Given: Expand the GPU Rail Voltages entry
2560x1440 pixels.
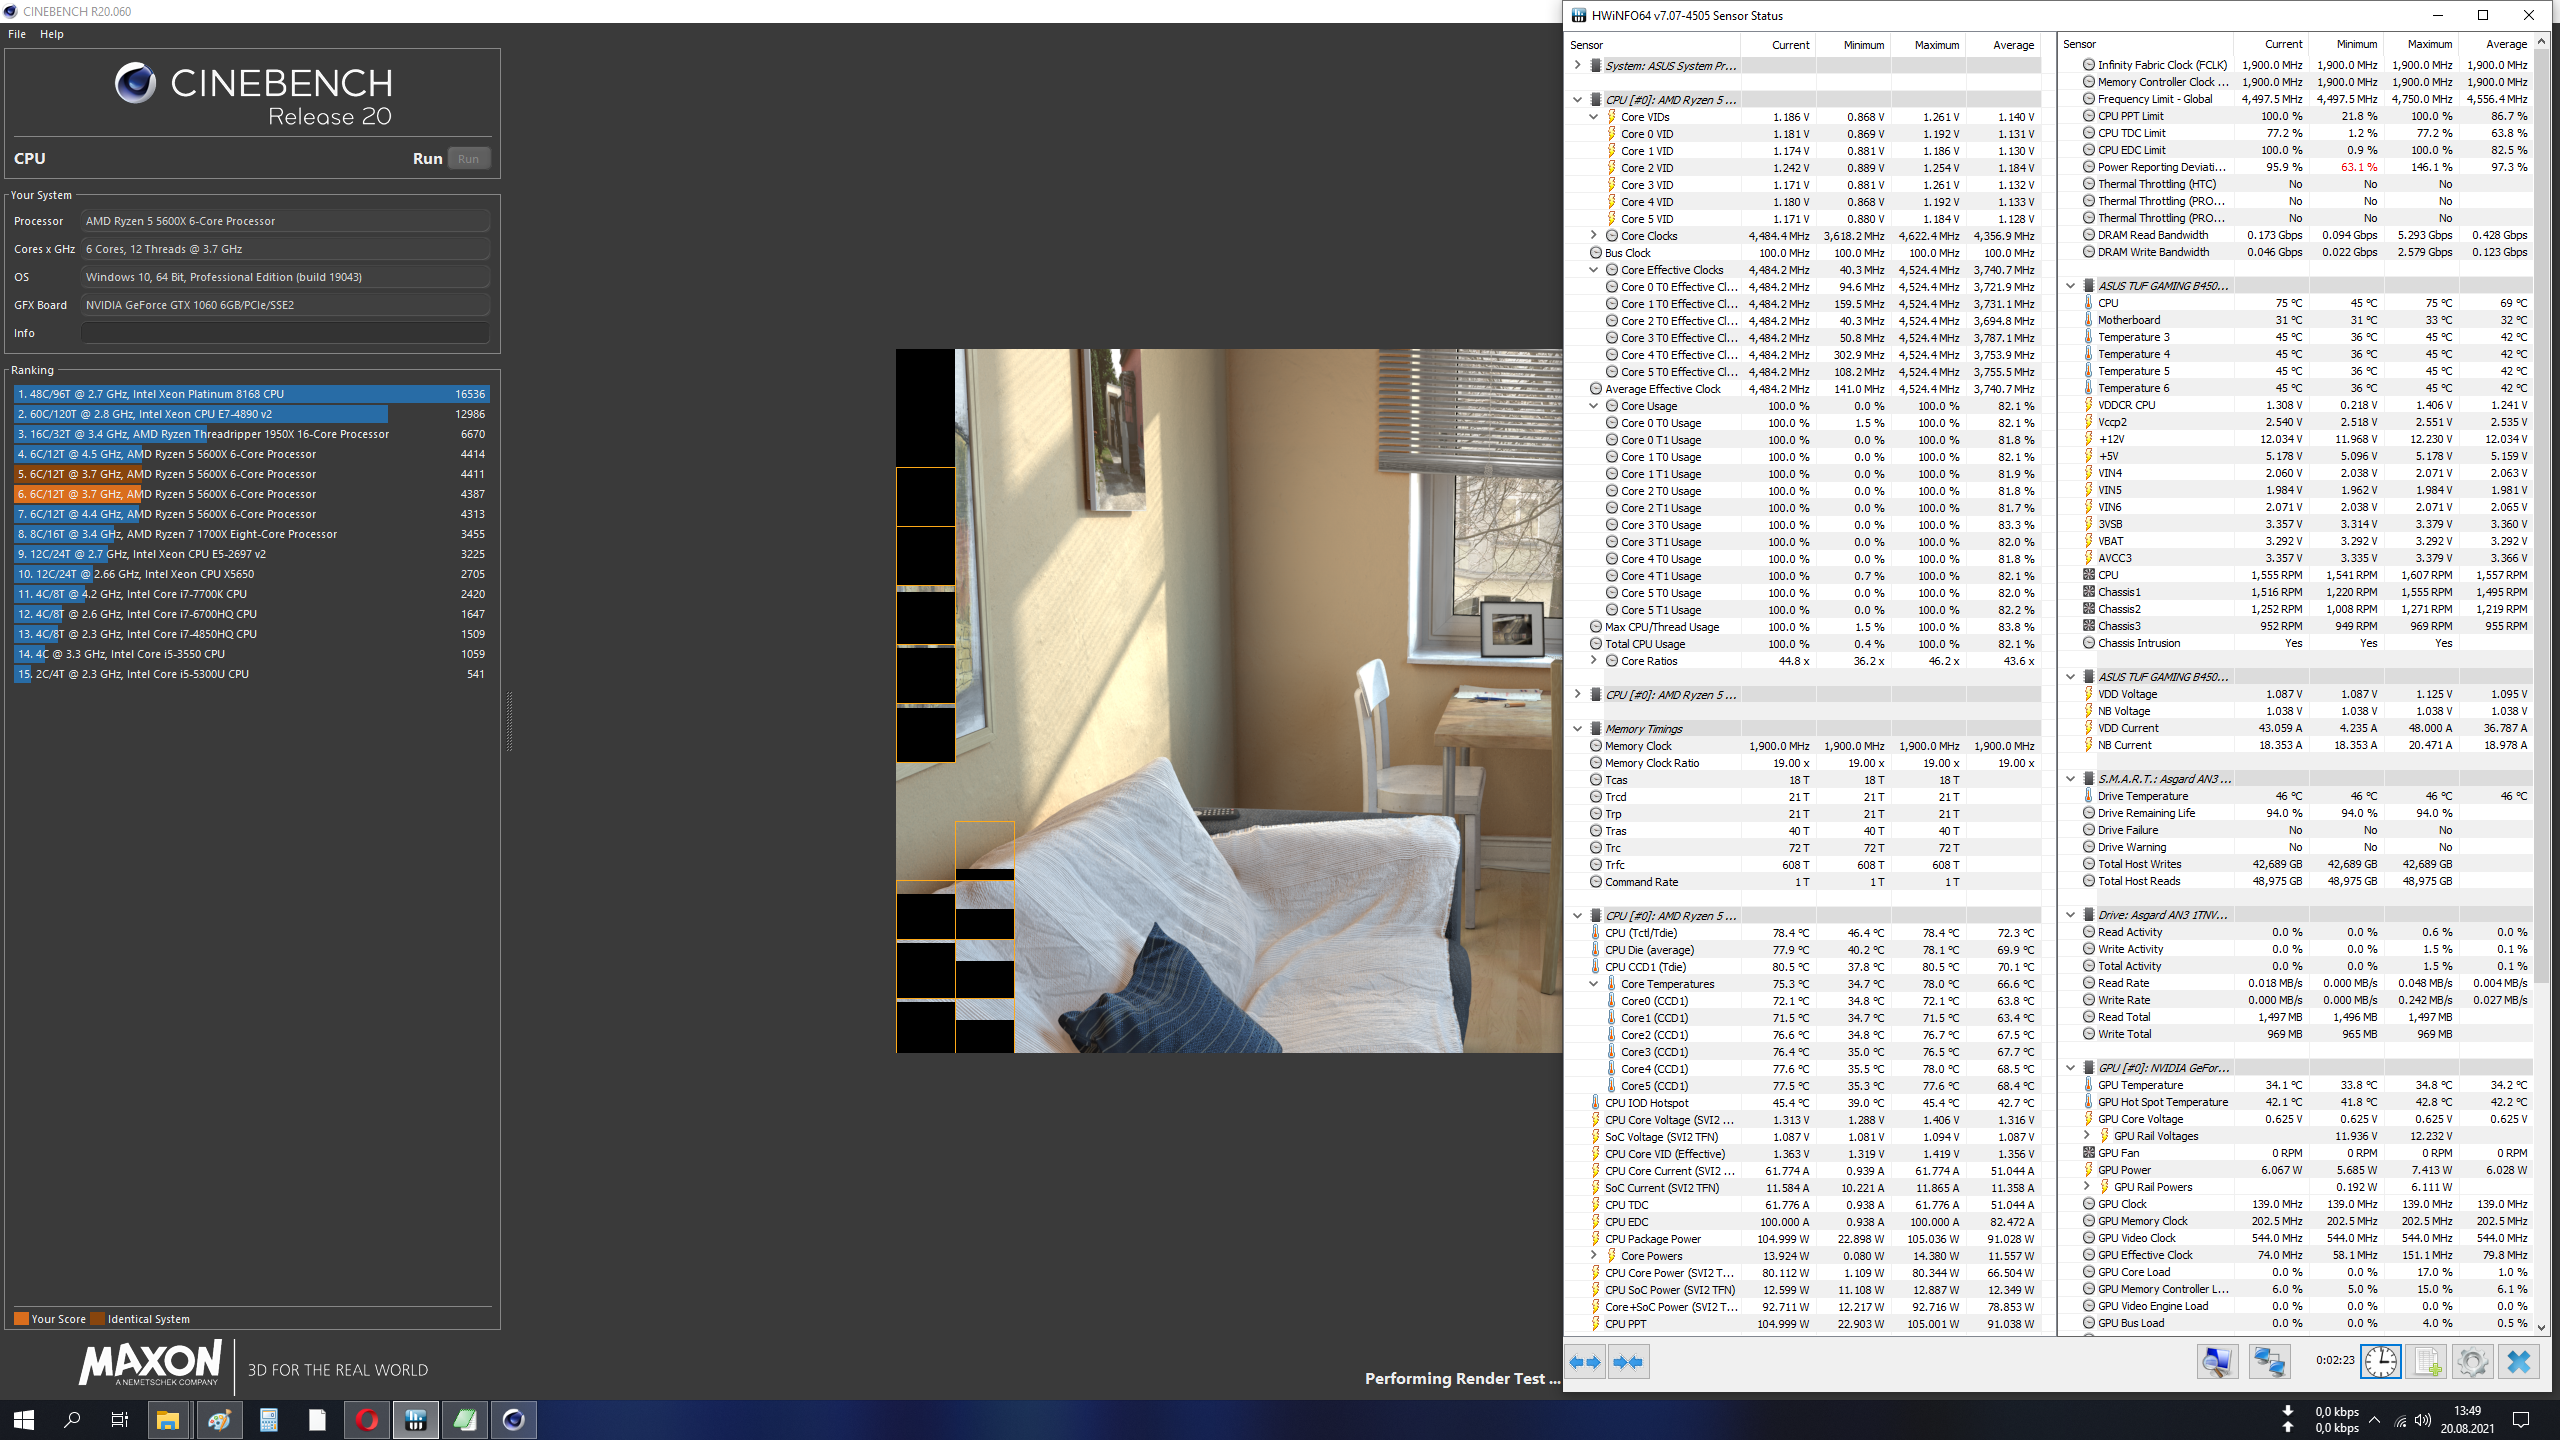Looking at the screenshot, I should pyautogui.click(x=2087, y=1136).
